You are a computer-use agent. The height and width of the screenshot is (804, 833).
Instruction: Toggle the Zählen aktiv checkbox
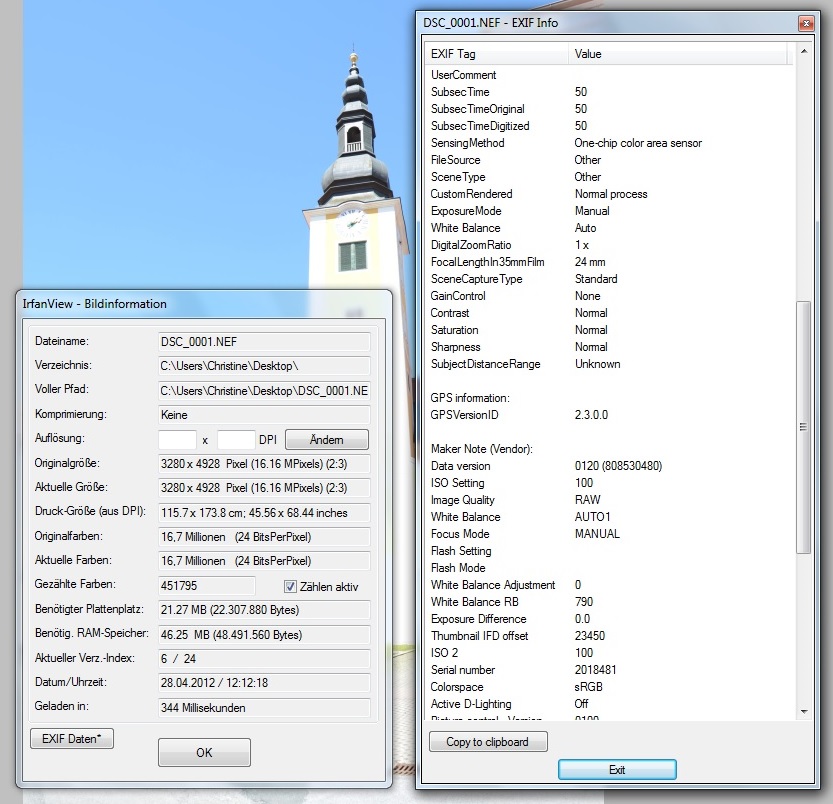point(291,586)
